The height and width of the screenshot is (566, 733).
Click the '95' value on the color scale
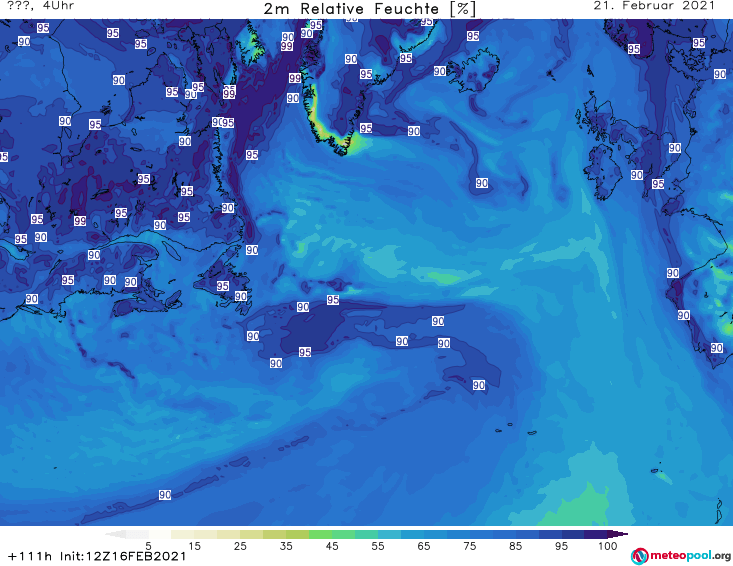[561, 546]
